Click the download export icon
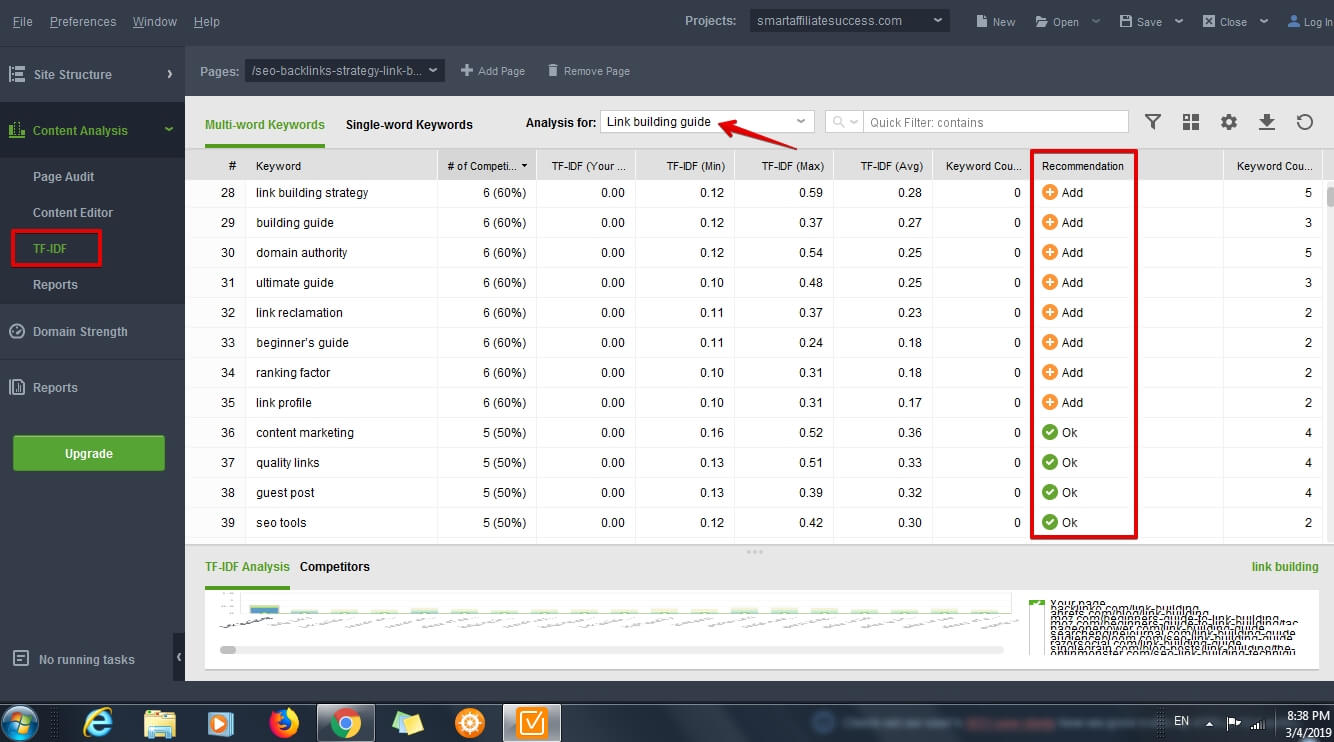1334x742 pixels. (x=1267, y=122)
